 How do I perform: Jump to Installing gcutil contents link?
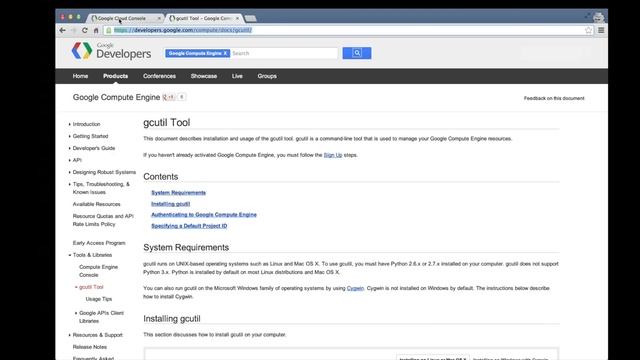(170, 204)
